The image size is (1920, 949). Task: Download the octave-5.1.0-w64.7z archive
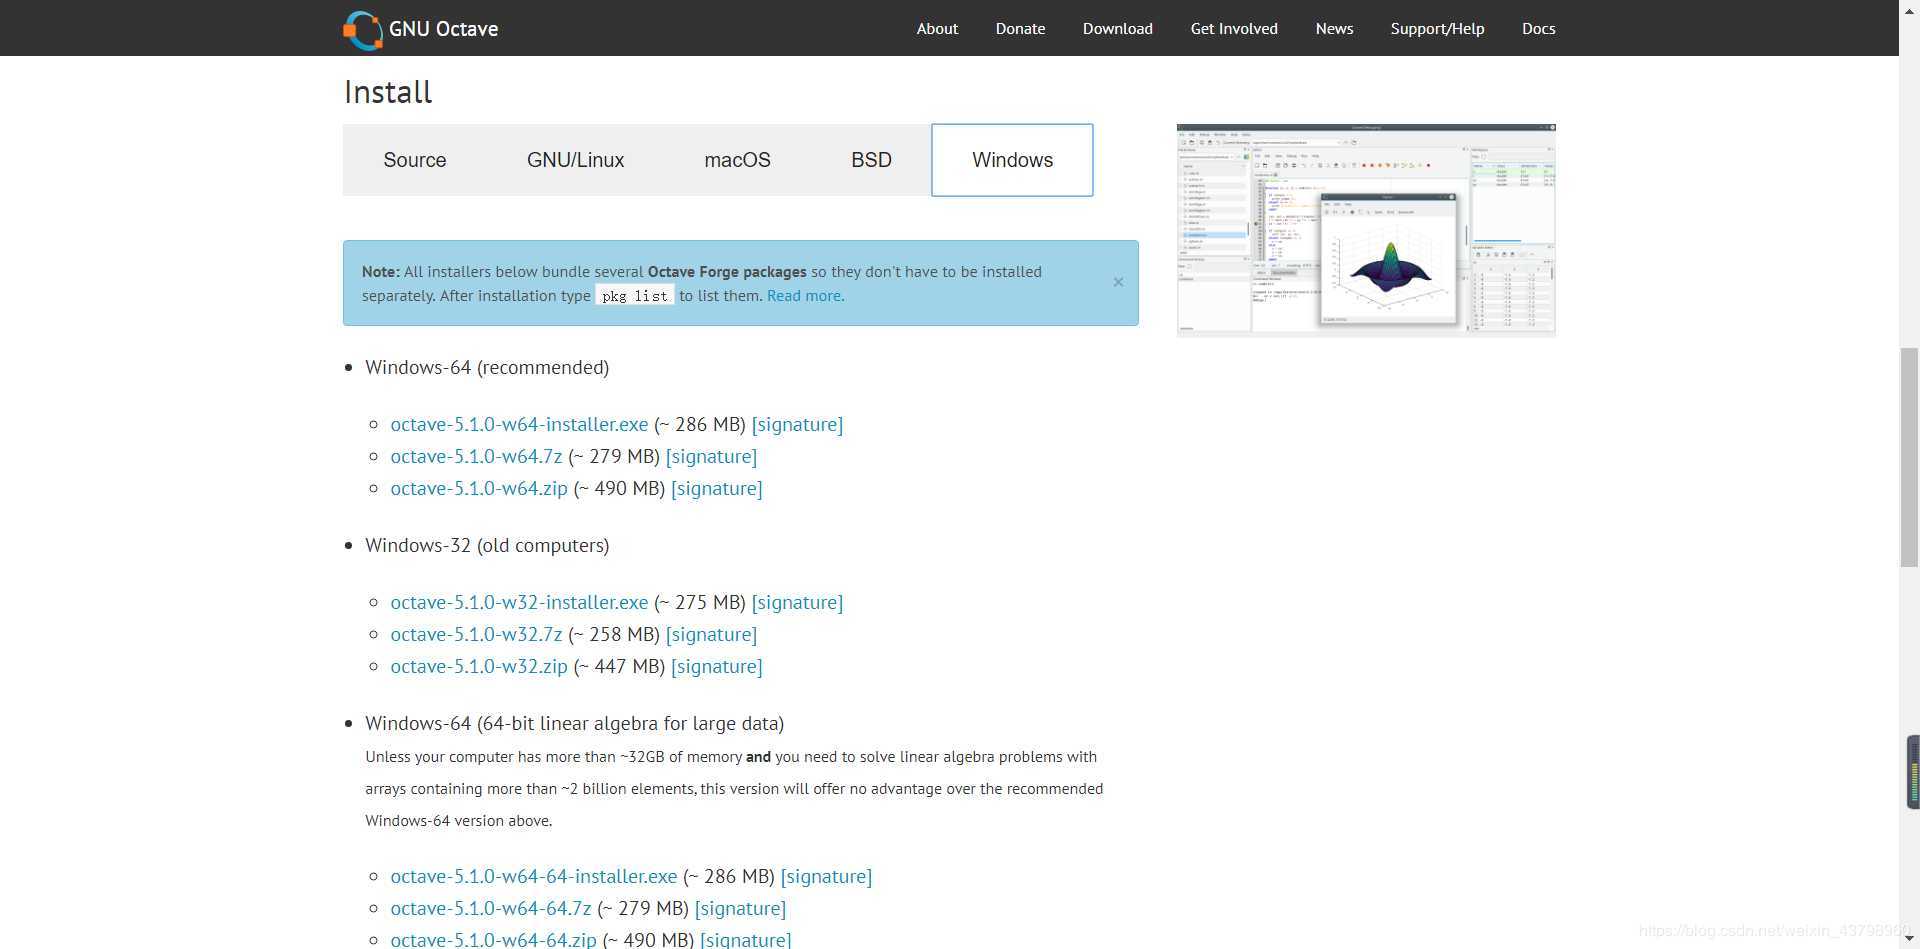(x=476, y=457)
